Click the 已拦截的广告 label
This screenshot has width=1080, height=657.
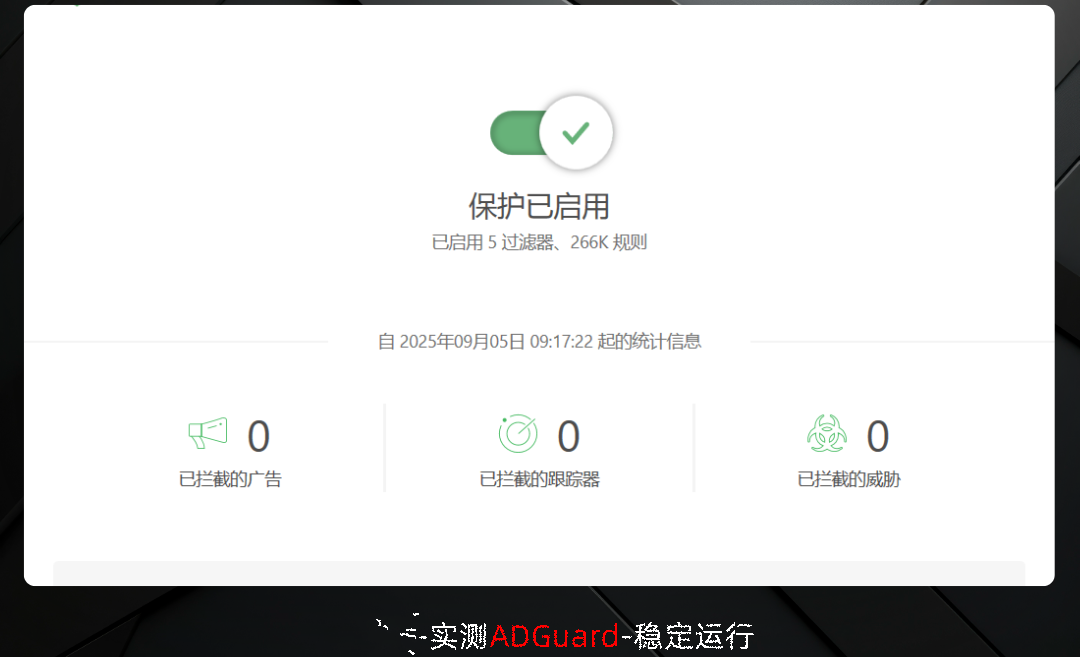pos(230,479)
